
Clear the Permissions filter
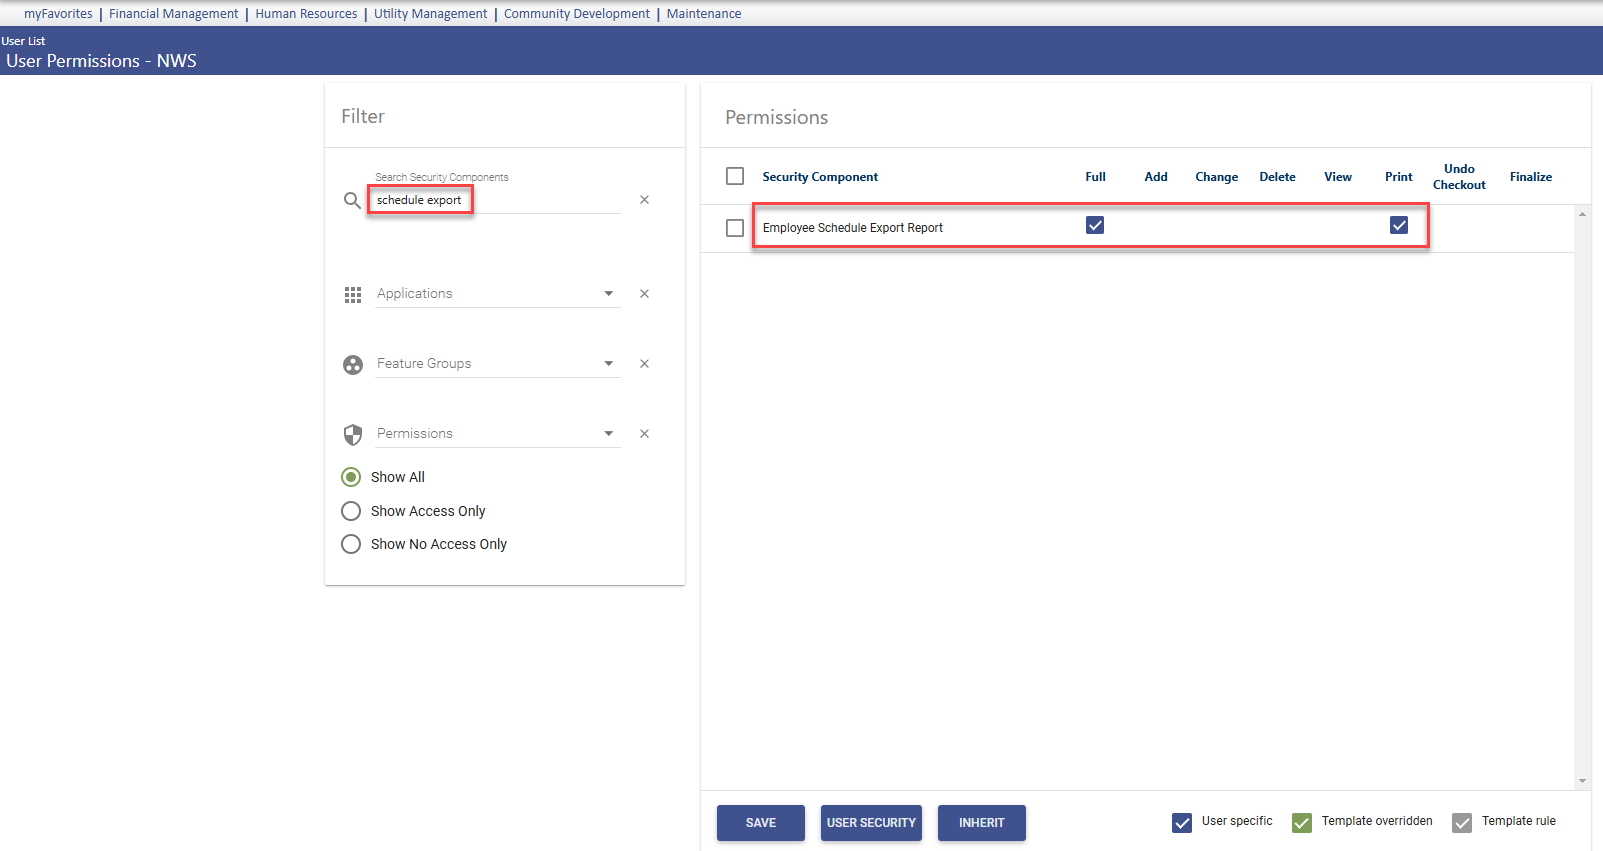(645, 434)
